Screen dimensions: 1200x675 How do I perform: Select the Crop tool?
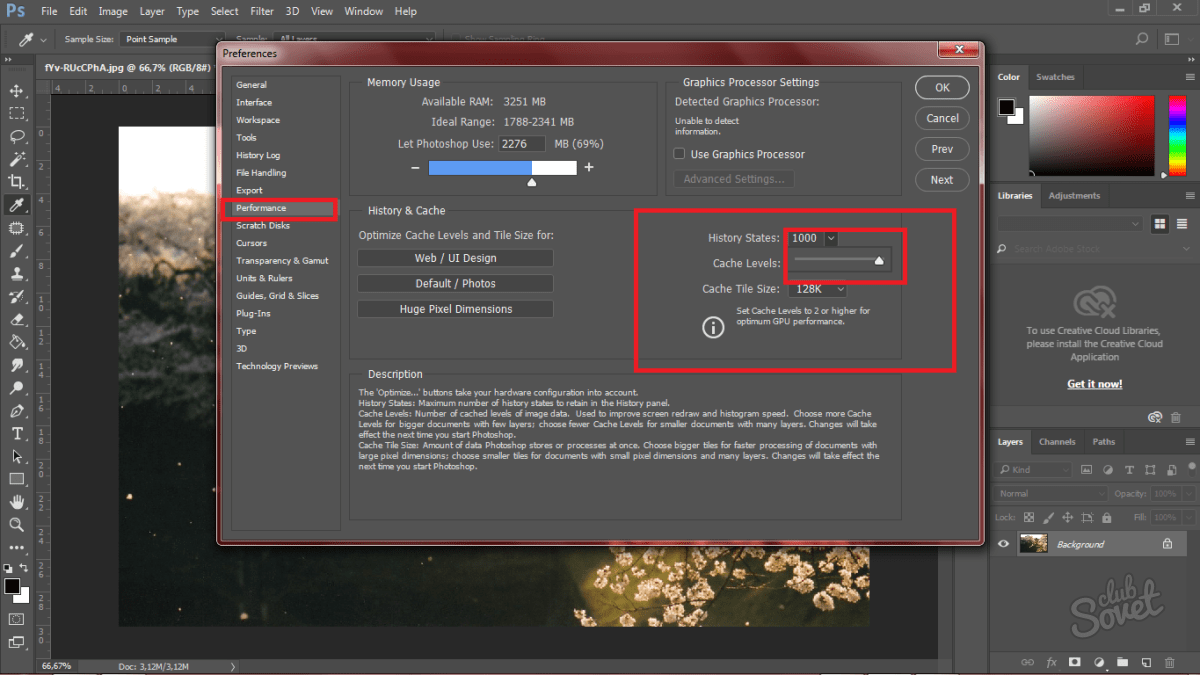coord(17,182)
